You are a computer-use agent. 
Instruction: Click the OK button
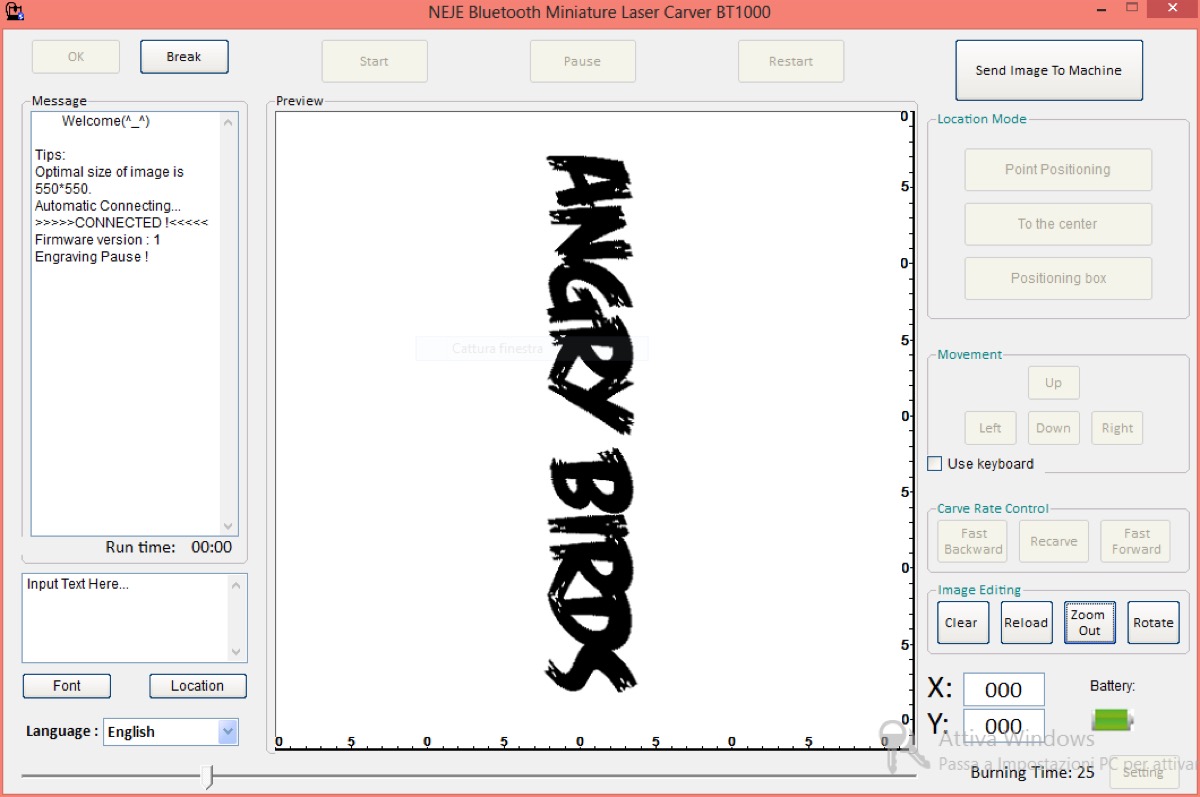[x=76, y=57]
